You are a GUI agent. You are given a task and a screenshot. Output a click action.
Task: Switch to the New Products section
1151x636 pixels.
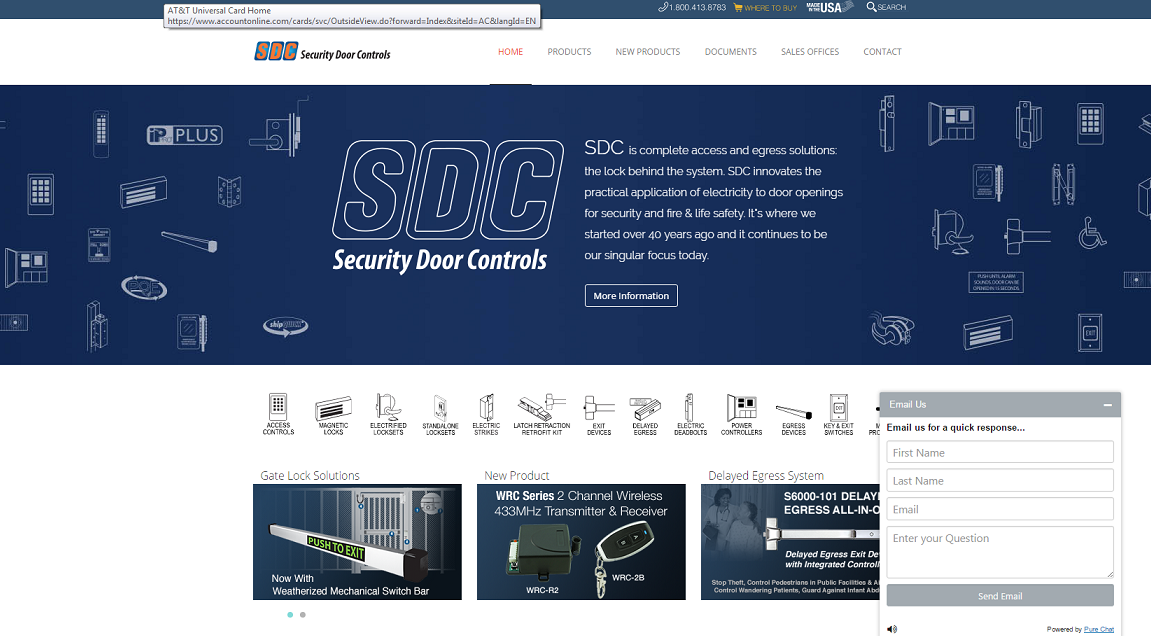pos(647,51)
